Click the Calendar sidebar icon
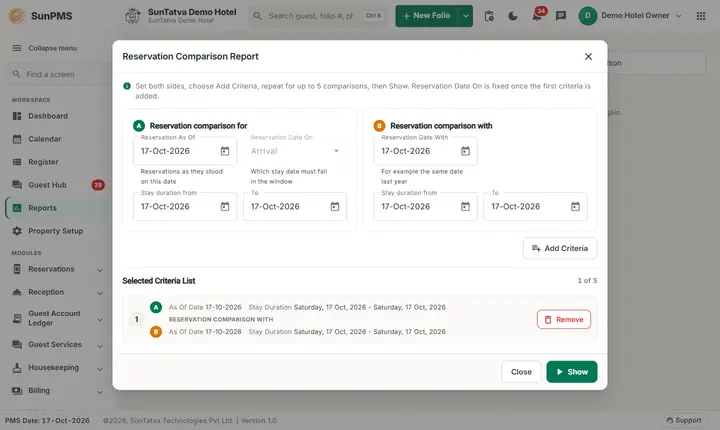 [x=17, y=139]
